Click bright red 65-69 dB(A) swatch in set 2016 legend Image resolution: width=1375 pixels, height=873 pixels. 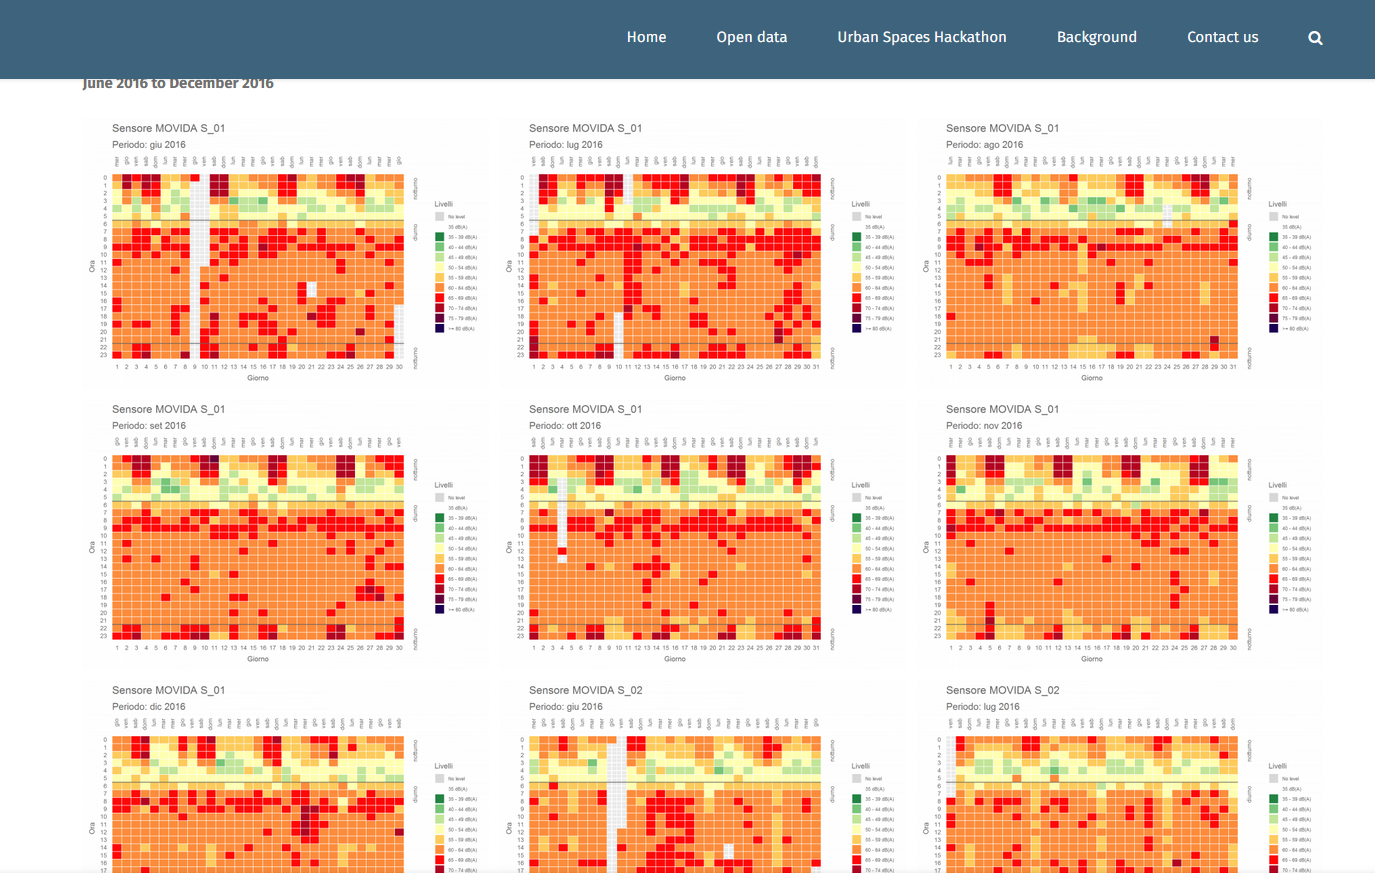(439, 579)
